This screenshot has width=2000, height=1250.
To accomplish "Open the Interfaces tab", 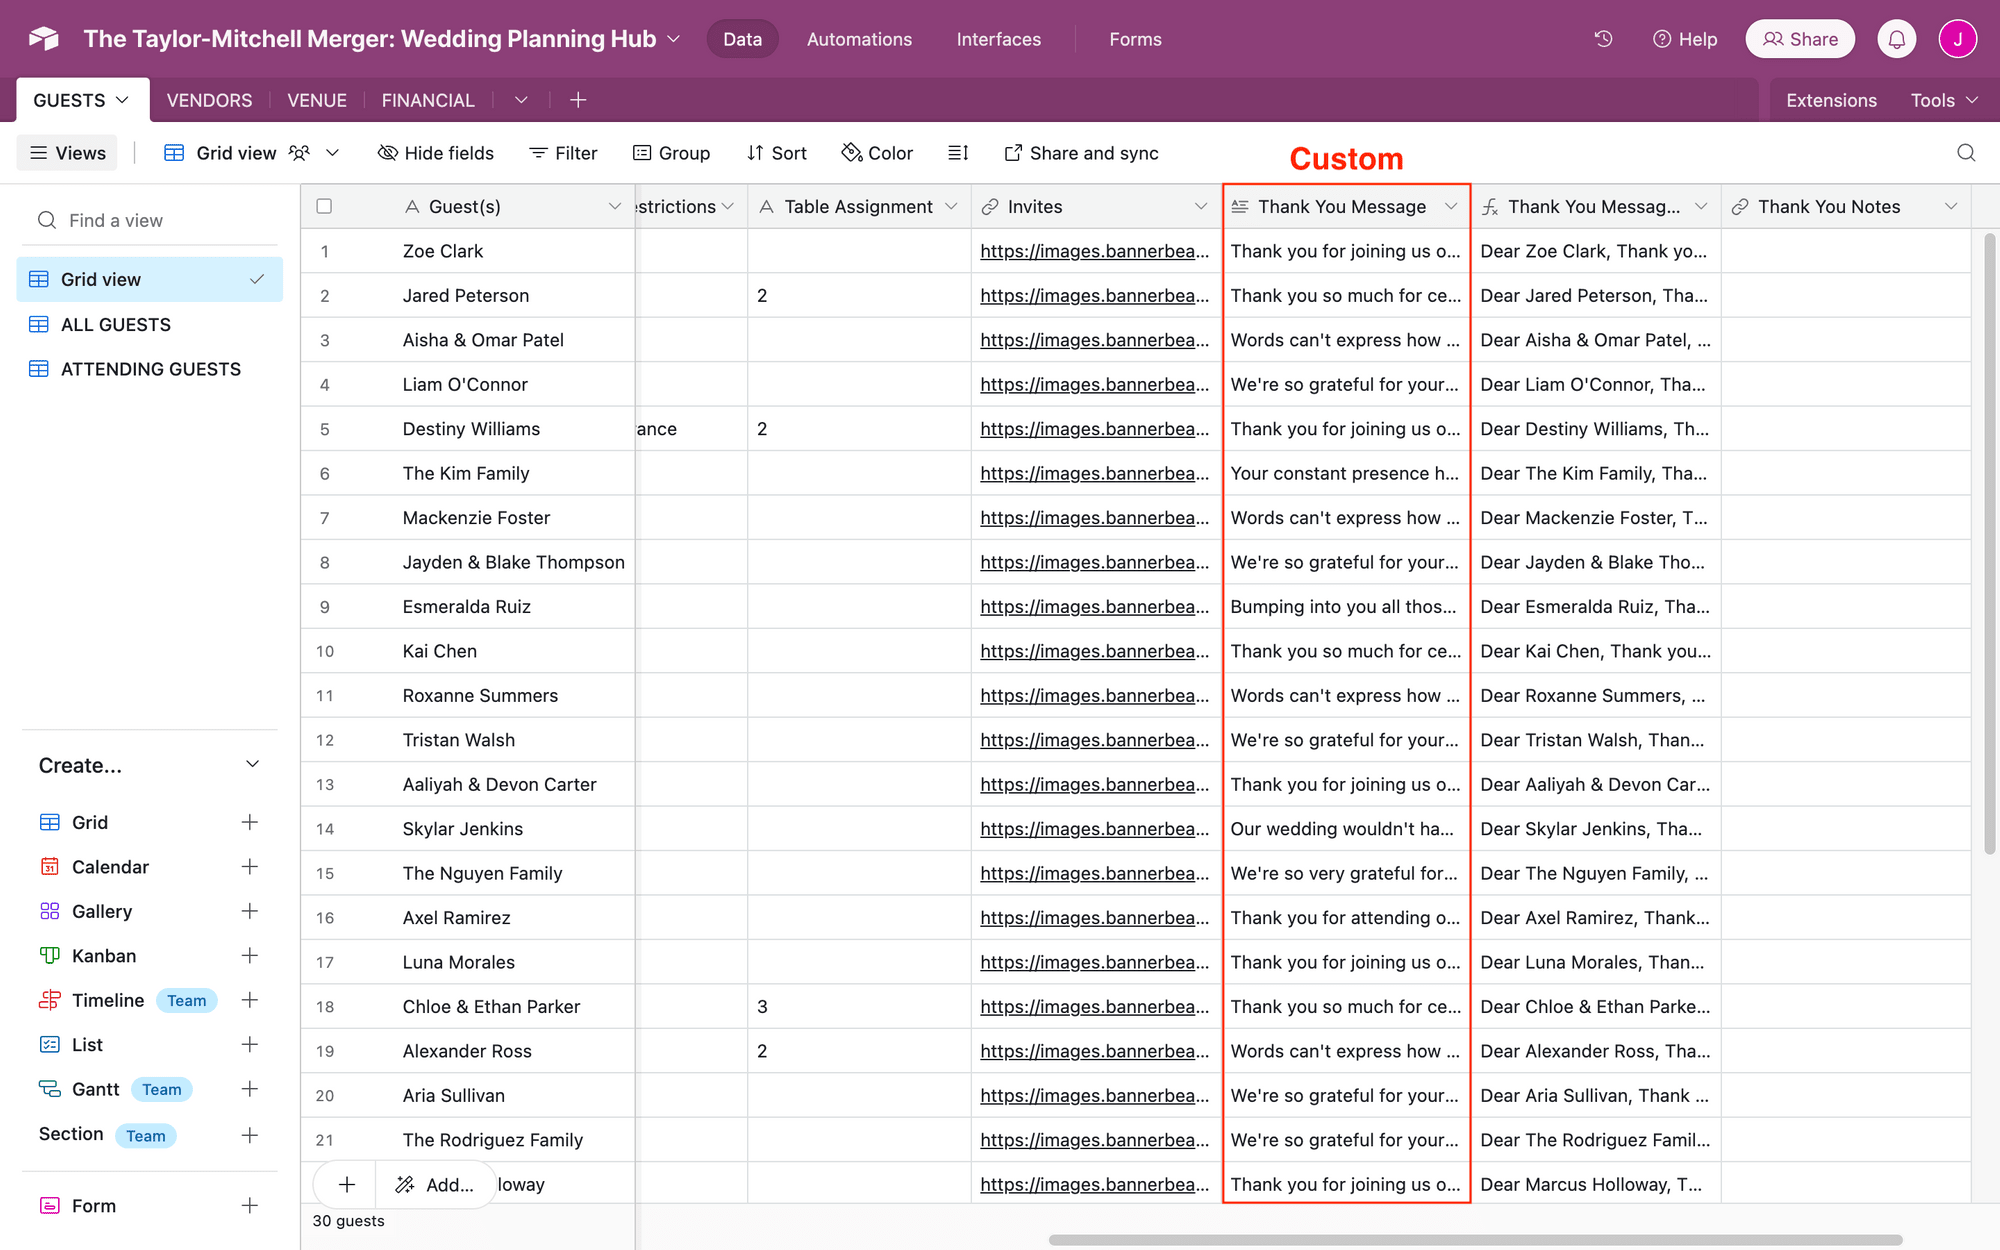I will (x=998, y=39).
